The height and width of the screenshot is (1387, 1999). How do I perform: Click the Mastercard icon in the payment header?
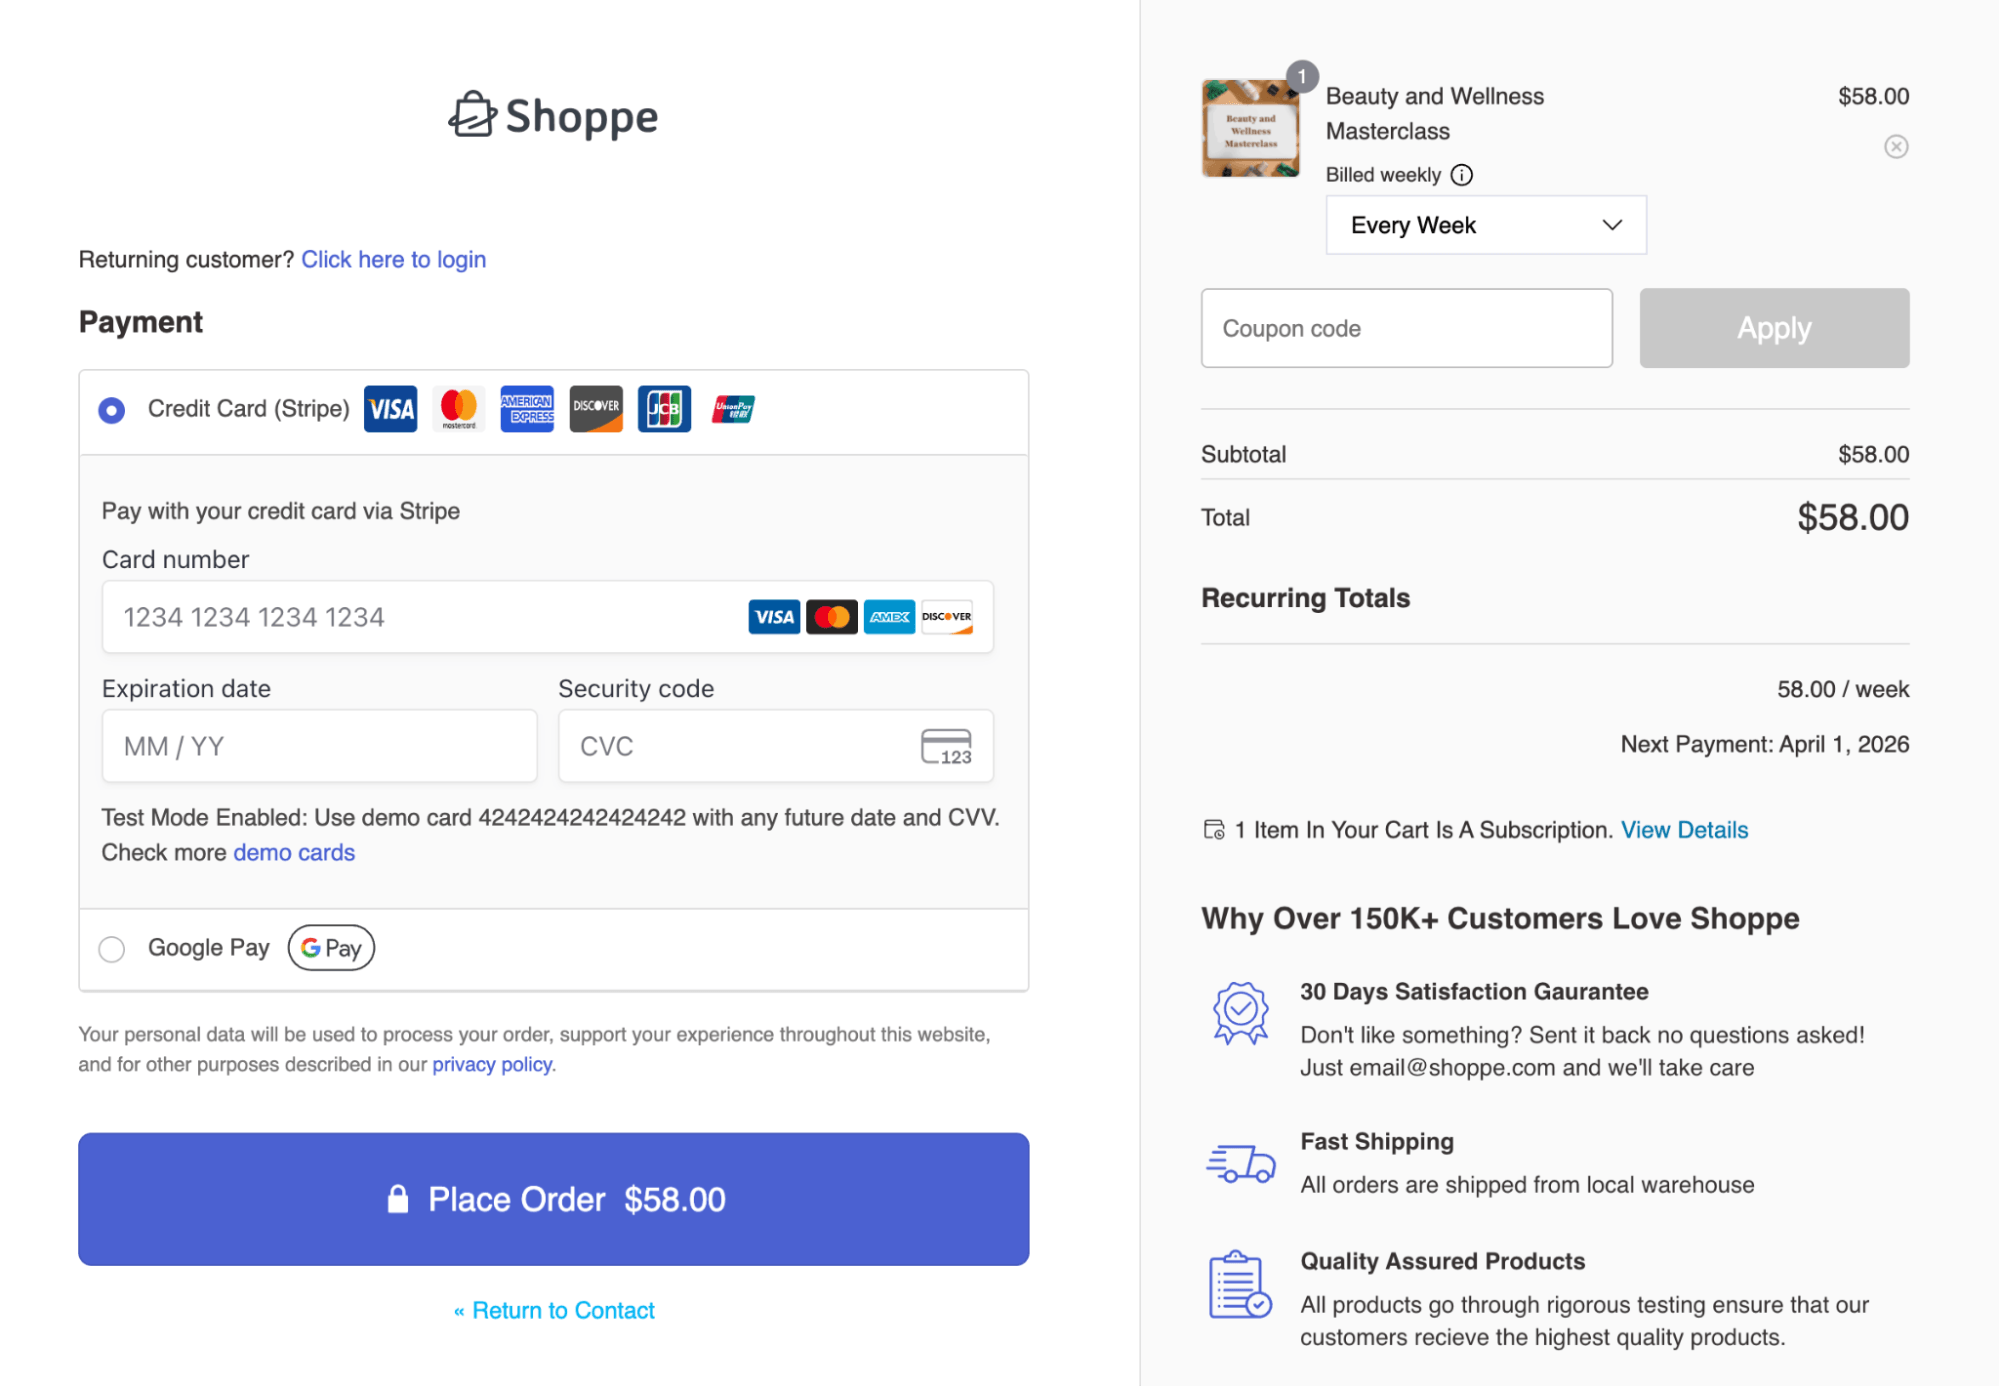458,409
